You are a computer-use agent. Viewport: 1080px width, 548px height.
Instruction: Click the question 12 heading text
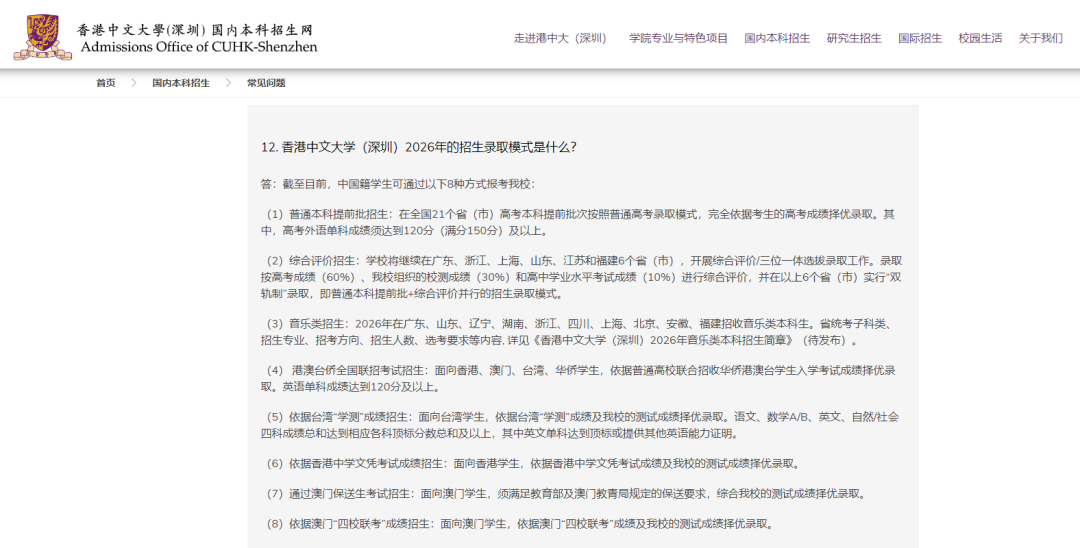pos(419,147)
